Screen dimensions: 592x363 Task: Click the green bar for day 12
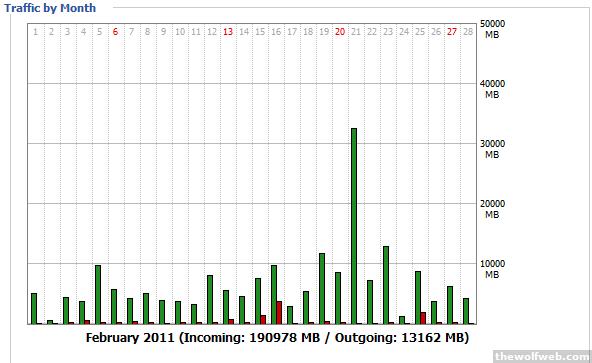tap(210, 300)
